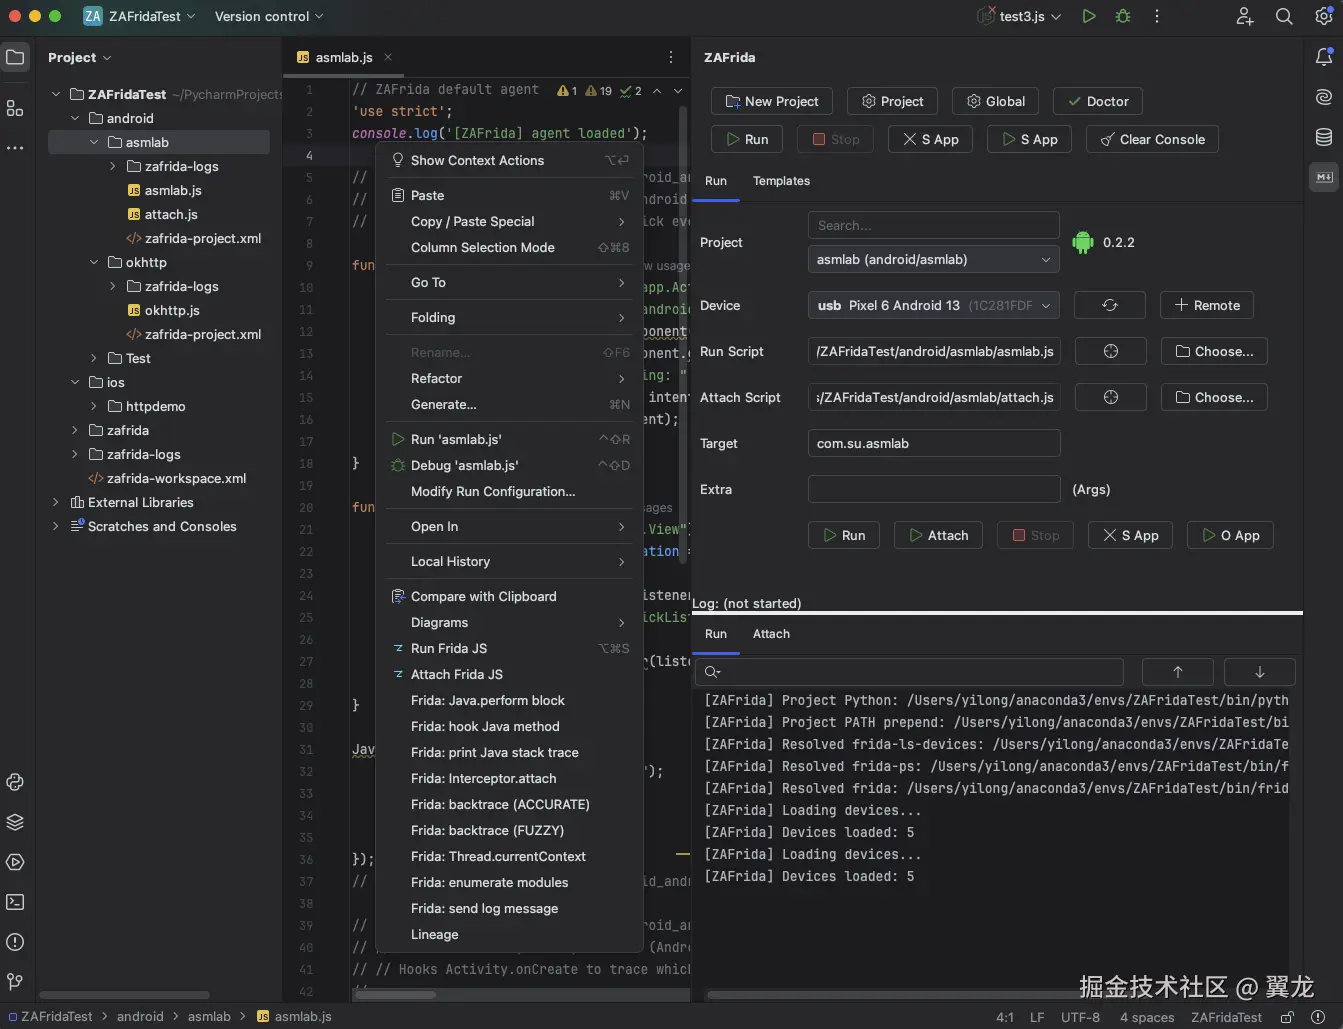
Task: Open the Search Everywhere magnifier icon
Action: (x=1284, y=16)
